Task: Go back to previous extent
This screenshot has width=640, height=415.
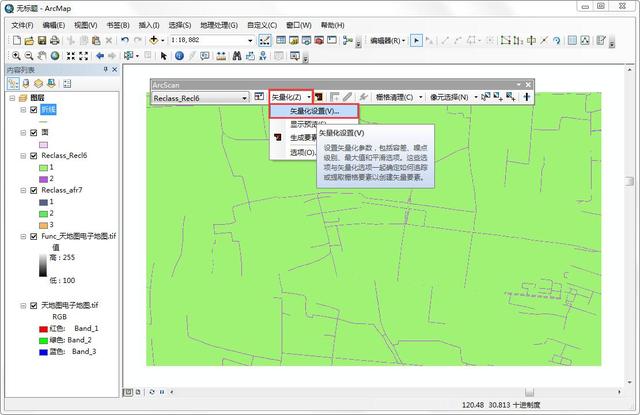Action: [x=100, y=56]
